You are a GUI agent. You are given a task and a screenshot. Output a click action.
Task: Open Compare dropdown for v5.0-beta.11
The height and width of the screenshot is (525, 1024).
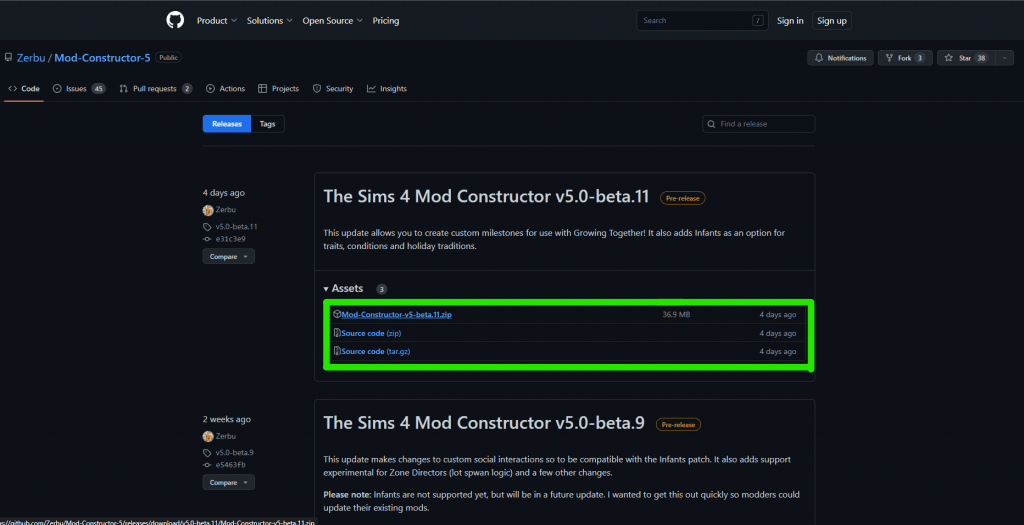(x=229, y=257)
